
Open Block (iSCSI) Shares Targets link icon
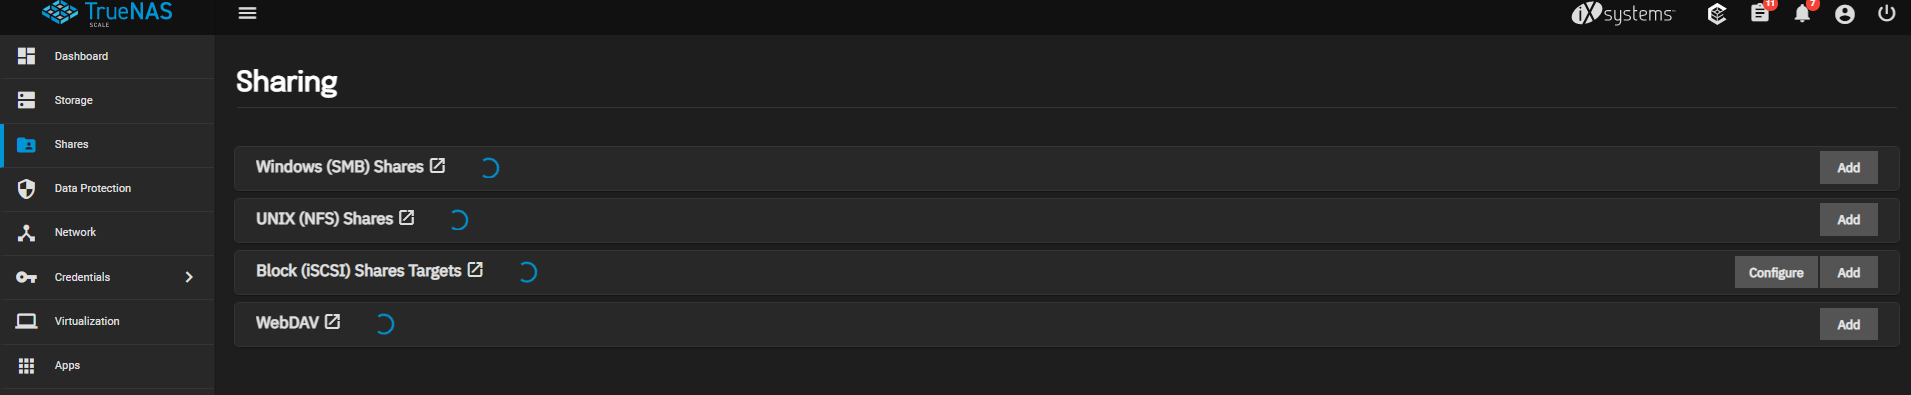tap(475, 270)
